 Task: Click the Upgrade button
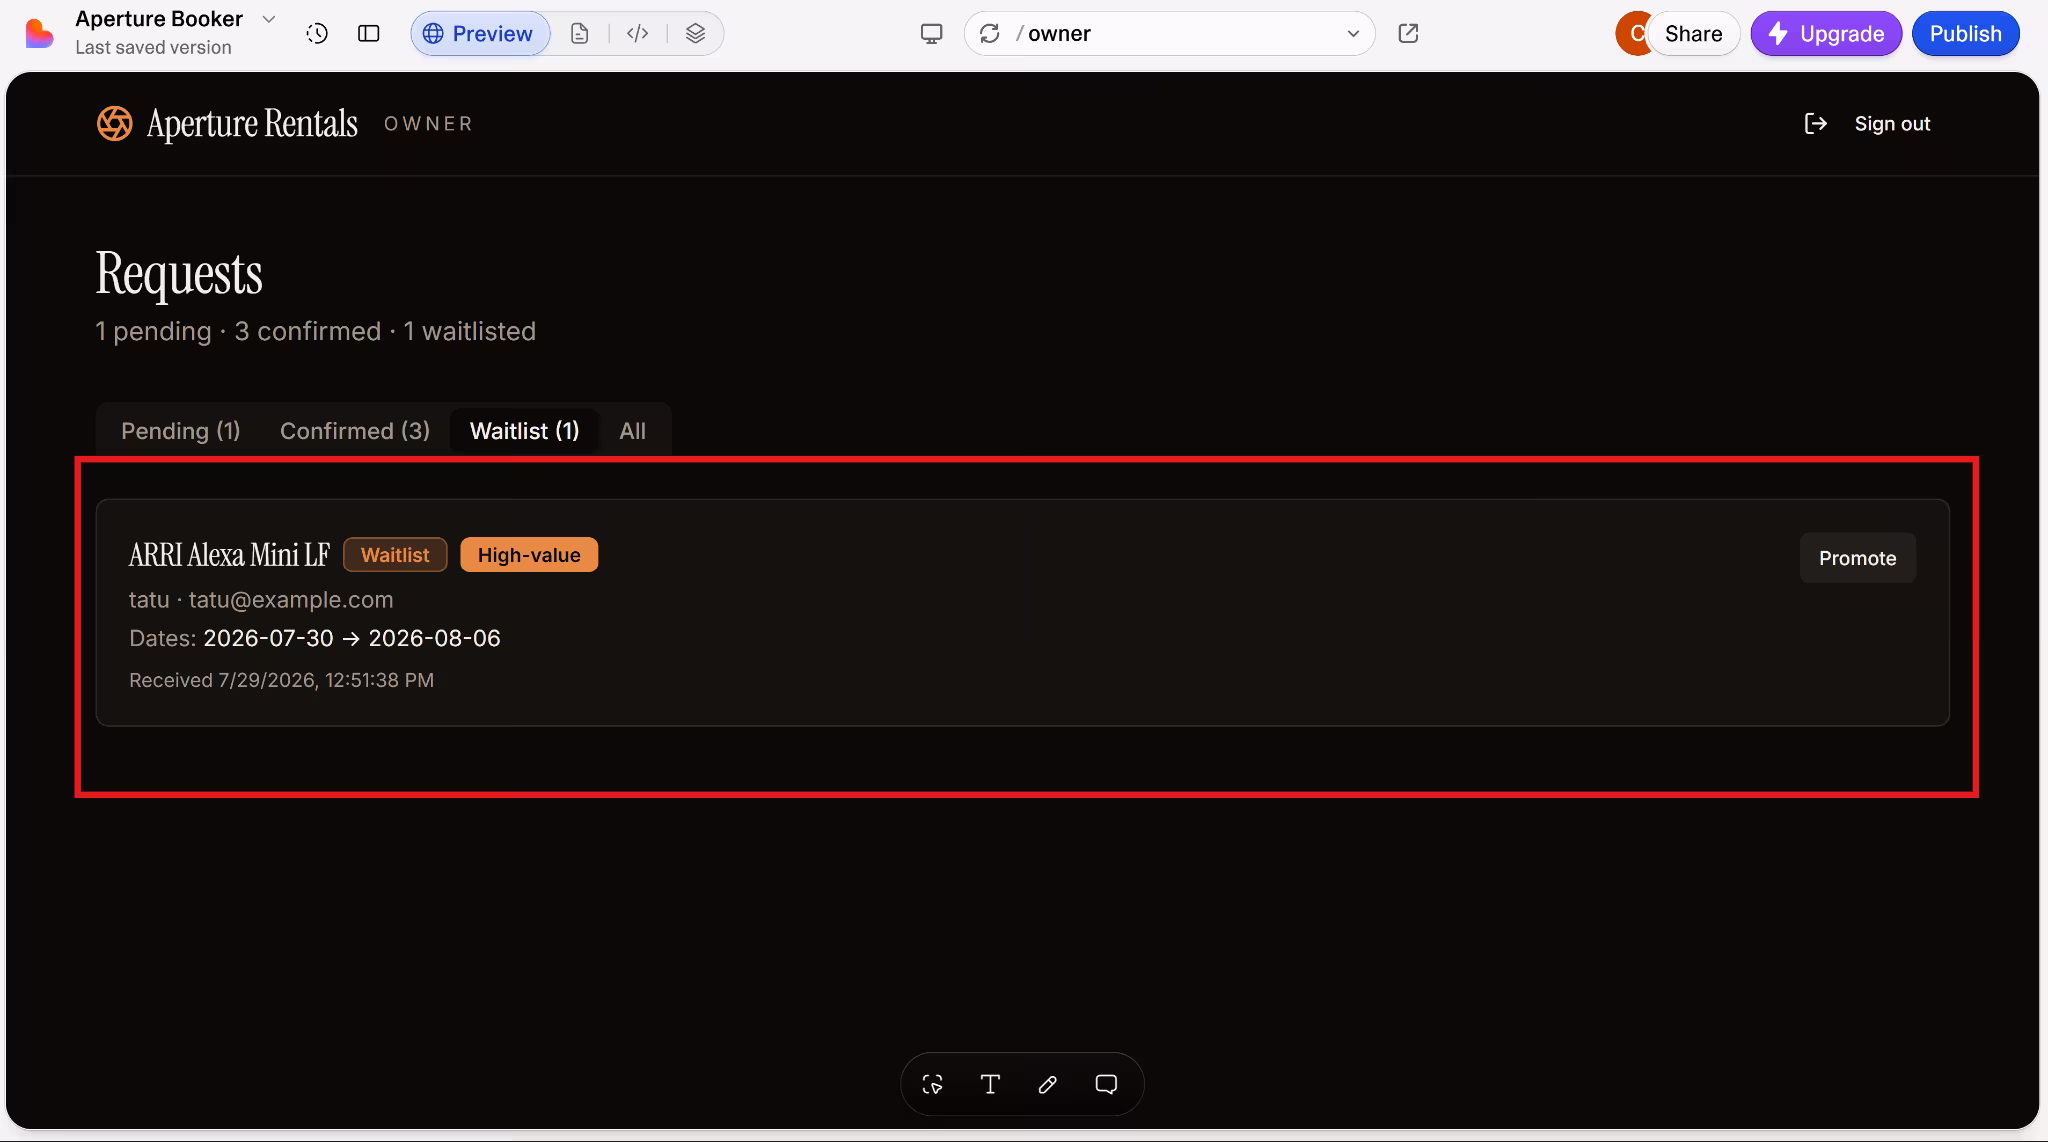point(1826,34)
